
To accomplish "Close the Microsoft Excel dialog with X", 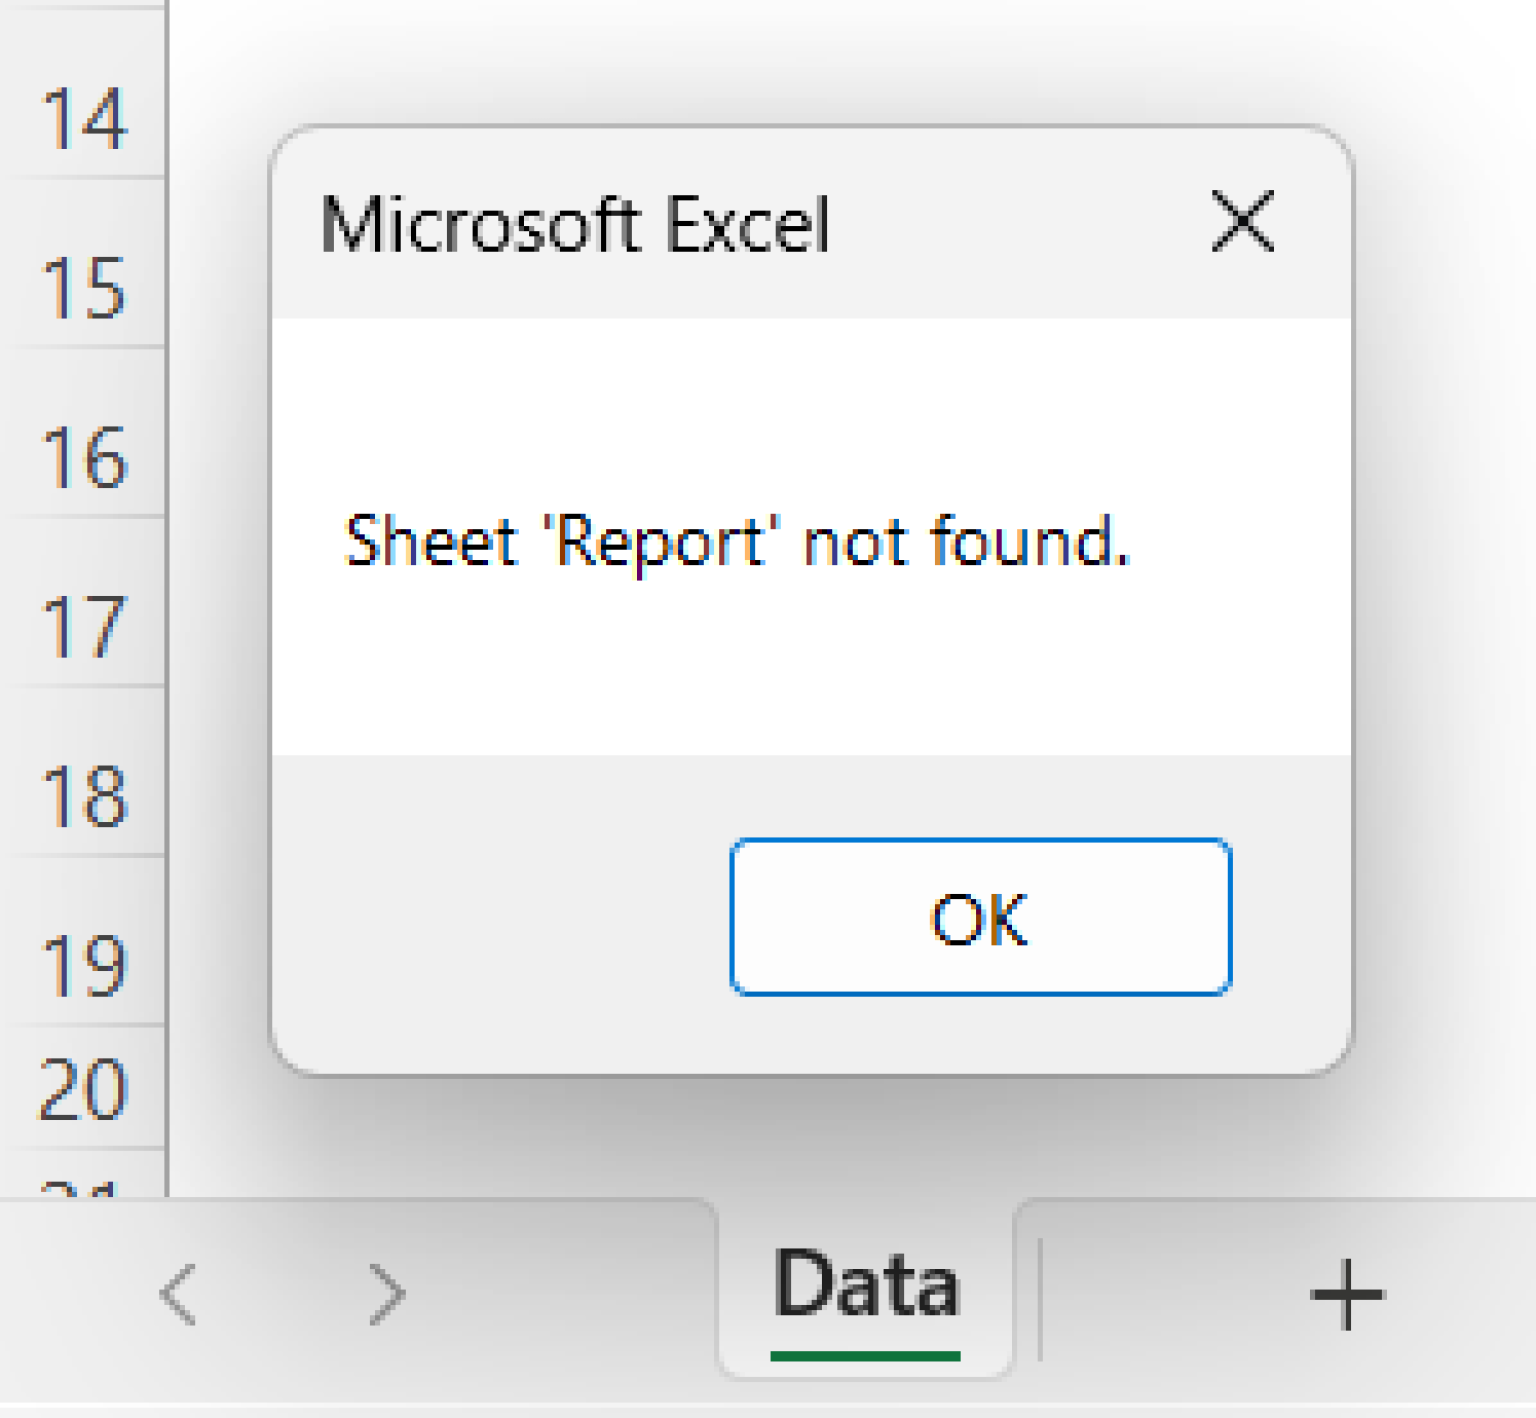I will pos(1242,221).
